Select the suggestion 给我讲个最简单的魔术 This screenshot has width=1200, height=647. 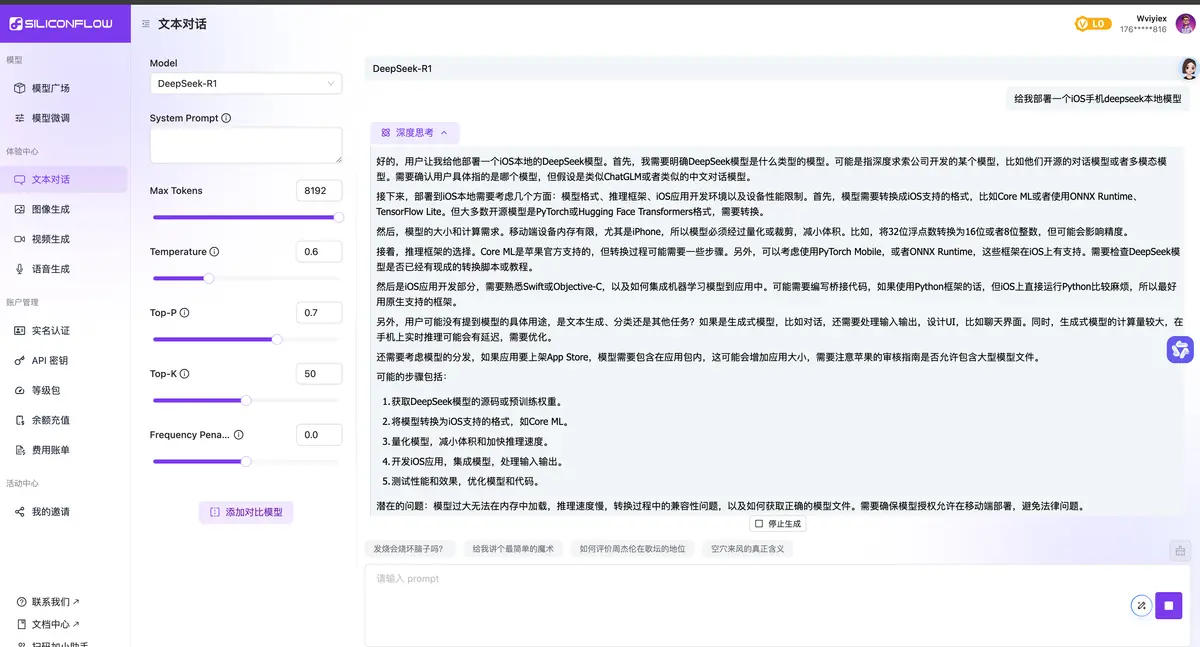[x=513, y=548]
